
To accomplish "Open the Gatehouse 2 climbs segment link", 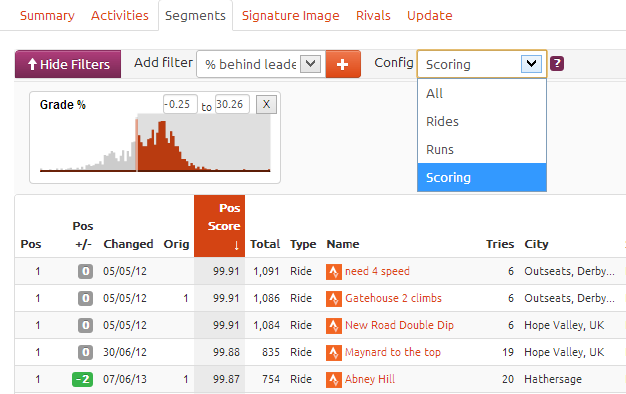I will pyautogui.click(x=393, y=298).
